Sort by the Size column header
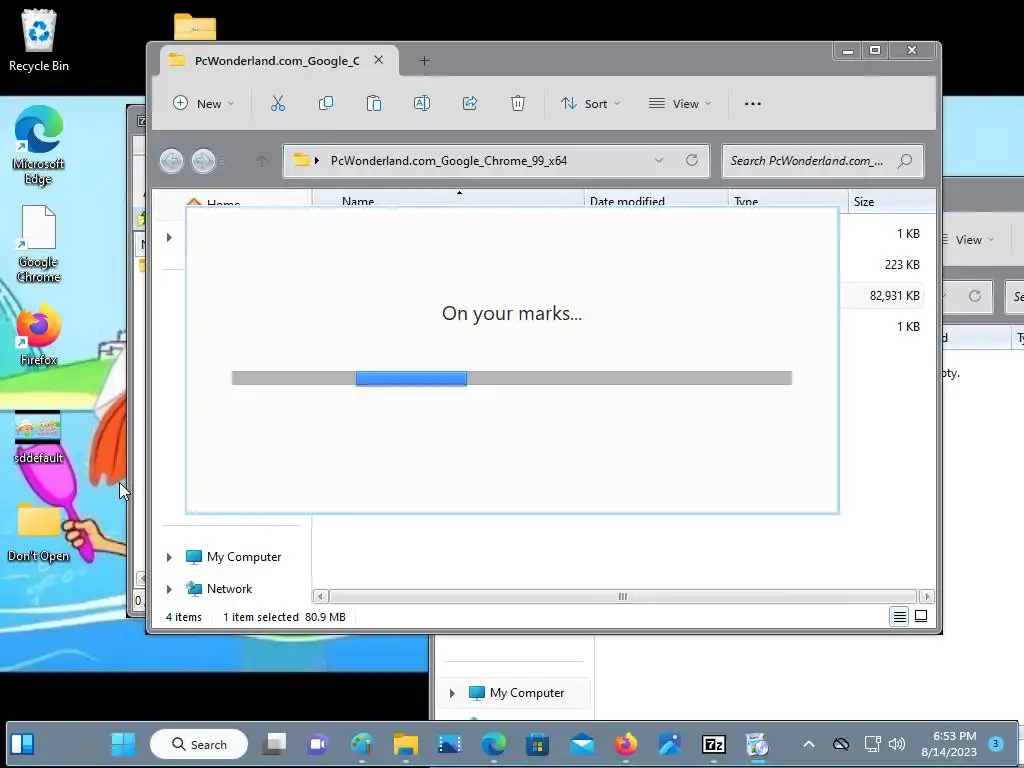 tap(891, 201)
